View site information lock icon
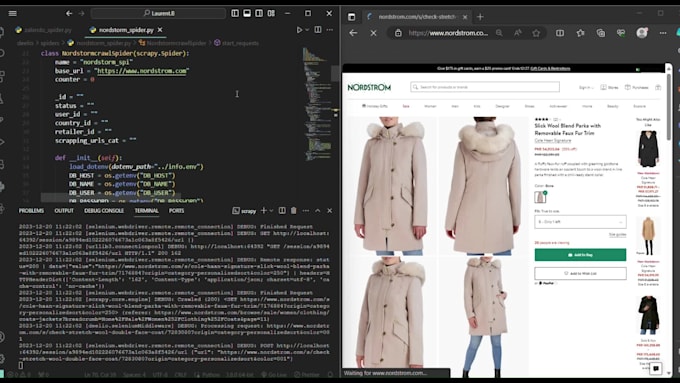680x383 pixels. (398, 33)
